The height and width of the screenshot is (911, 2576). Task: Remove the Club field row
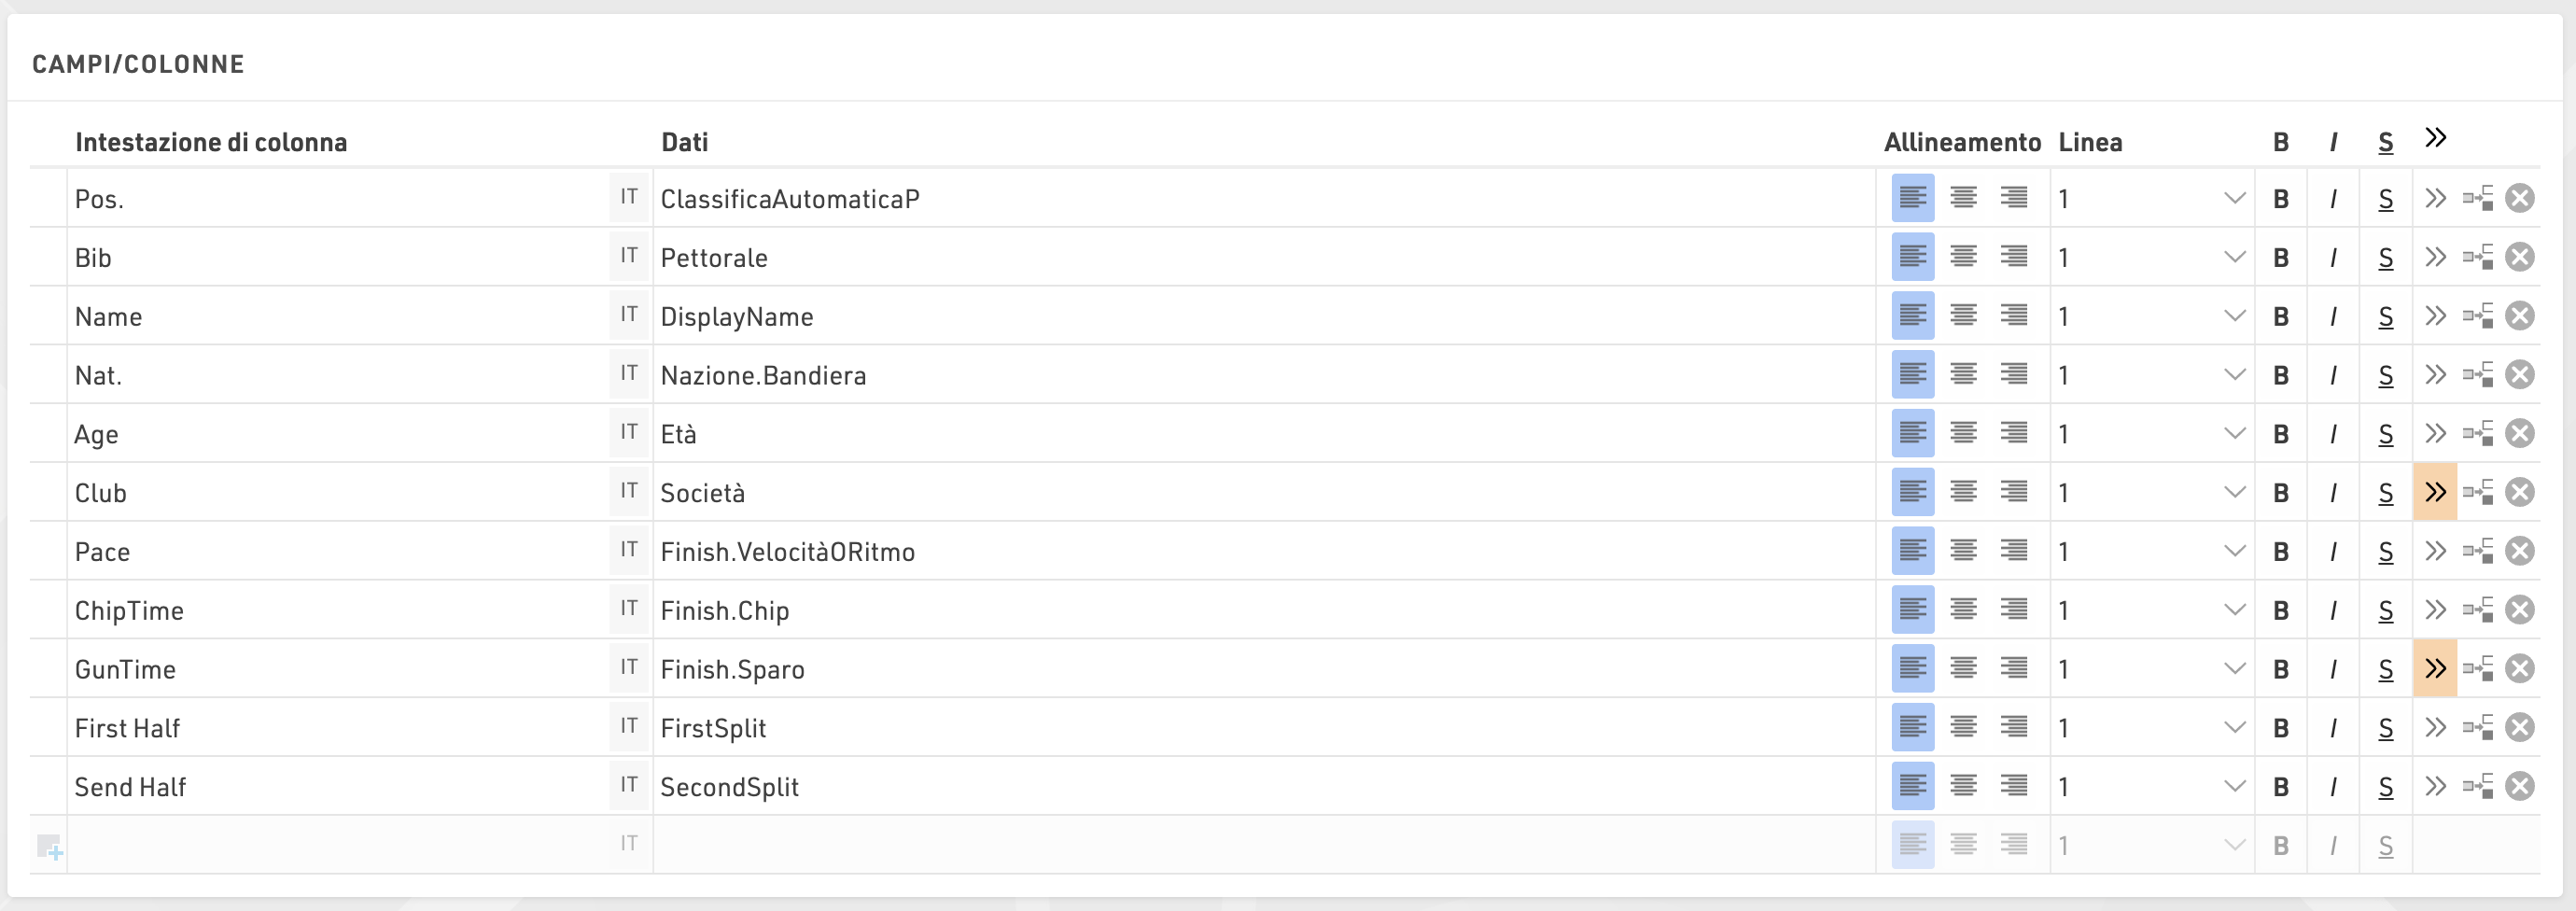pyautogui.click(x=2519, y=492)
